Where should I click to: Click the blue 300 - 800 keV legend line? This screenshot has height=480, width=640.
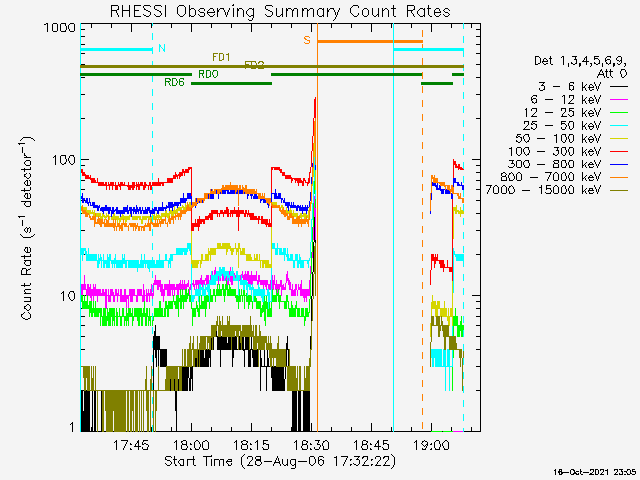pos(619,164)
